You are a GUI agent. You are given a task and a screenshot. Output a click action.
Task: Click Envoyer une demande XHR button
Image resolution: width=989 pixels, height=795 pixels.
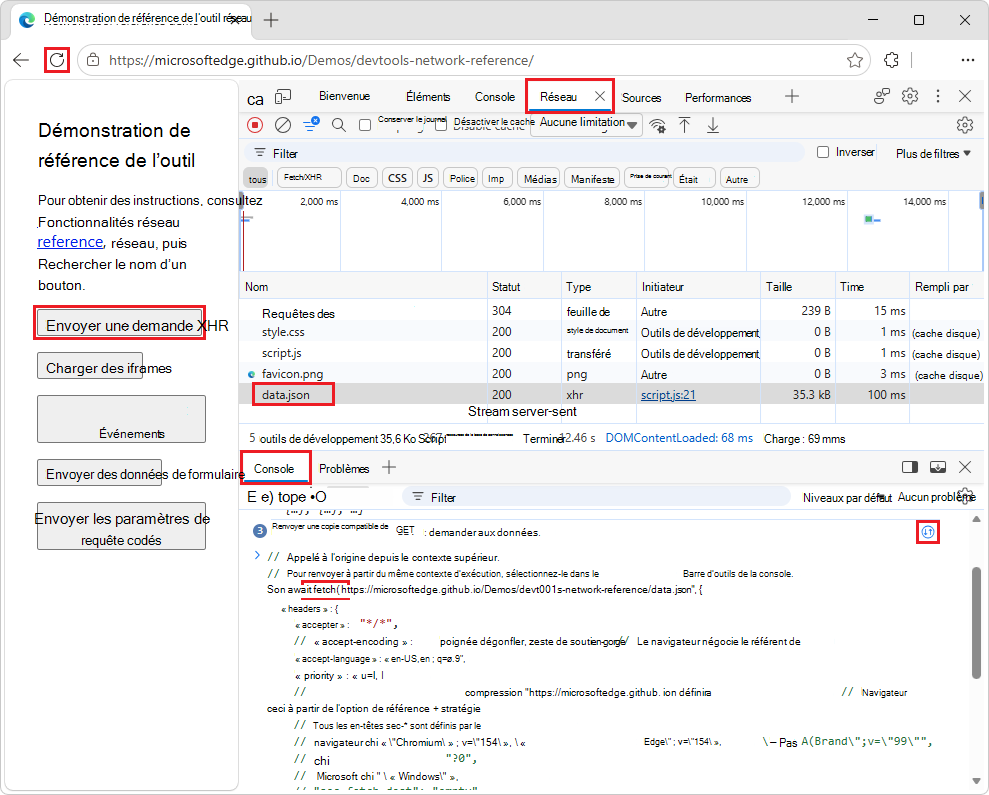pyautogui.click(x=119, y=323)
